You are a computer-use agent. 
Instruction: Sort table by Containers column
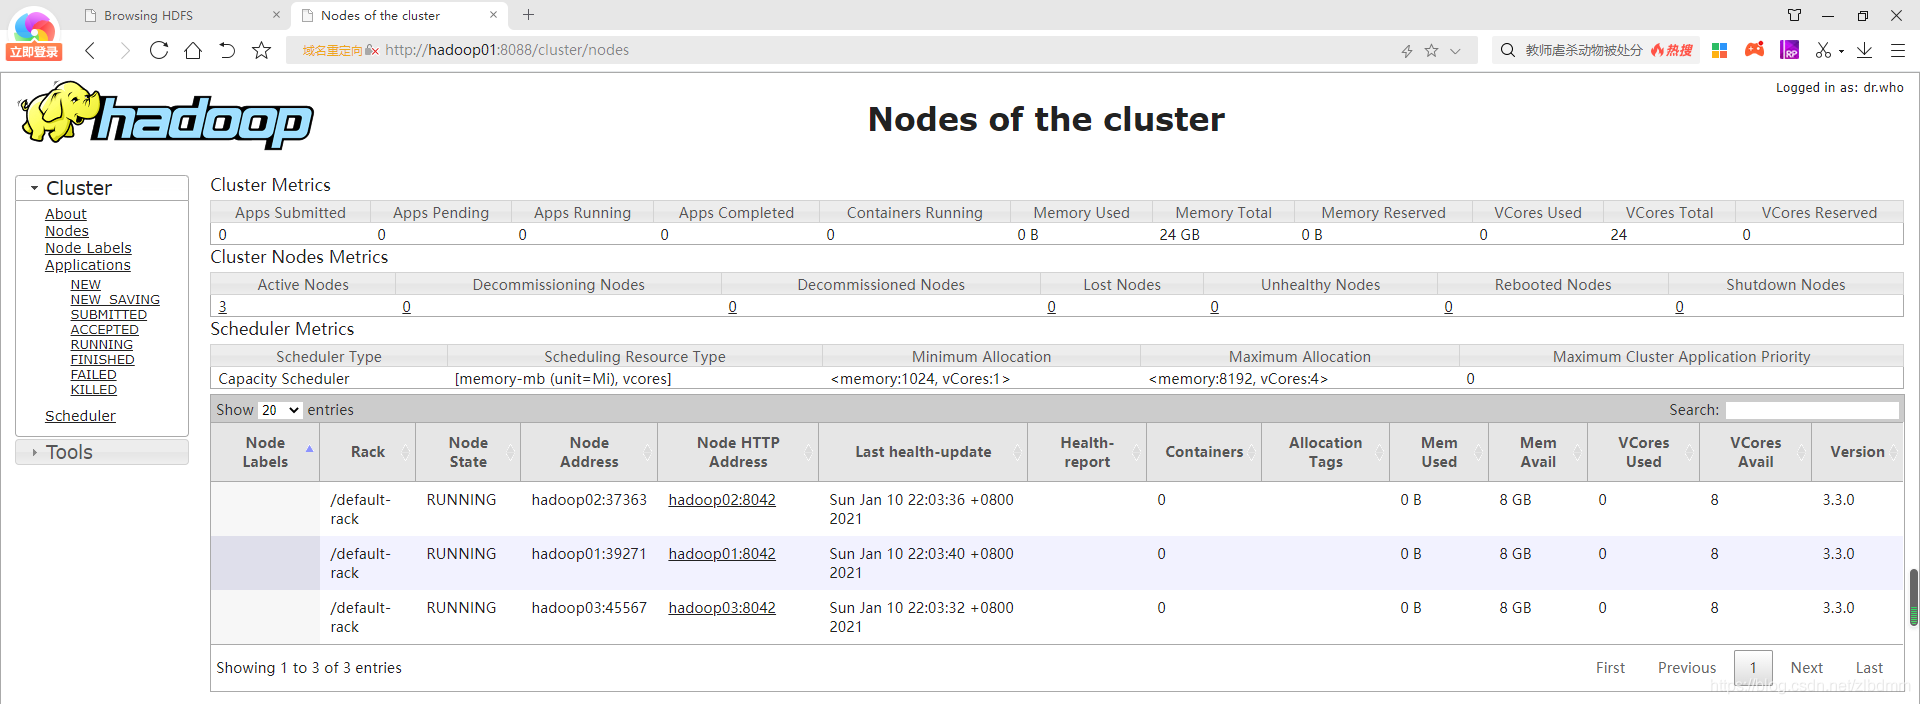[1204, 452]
